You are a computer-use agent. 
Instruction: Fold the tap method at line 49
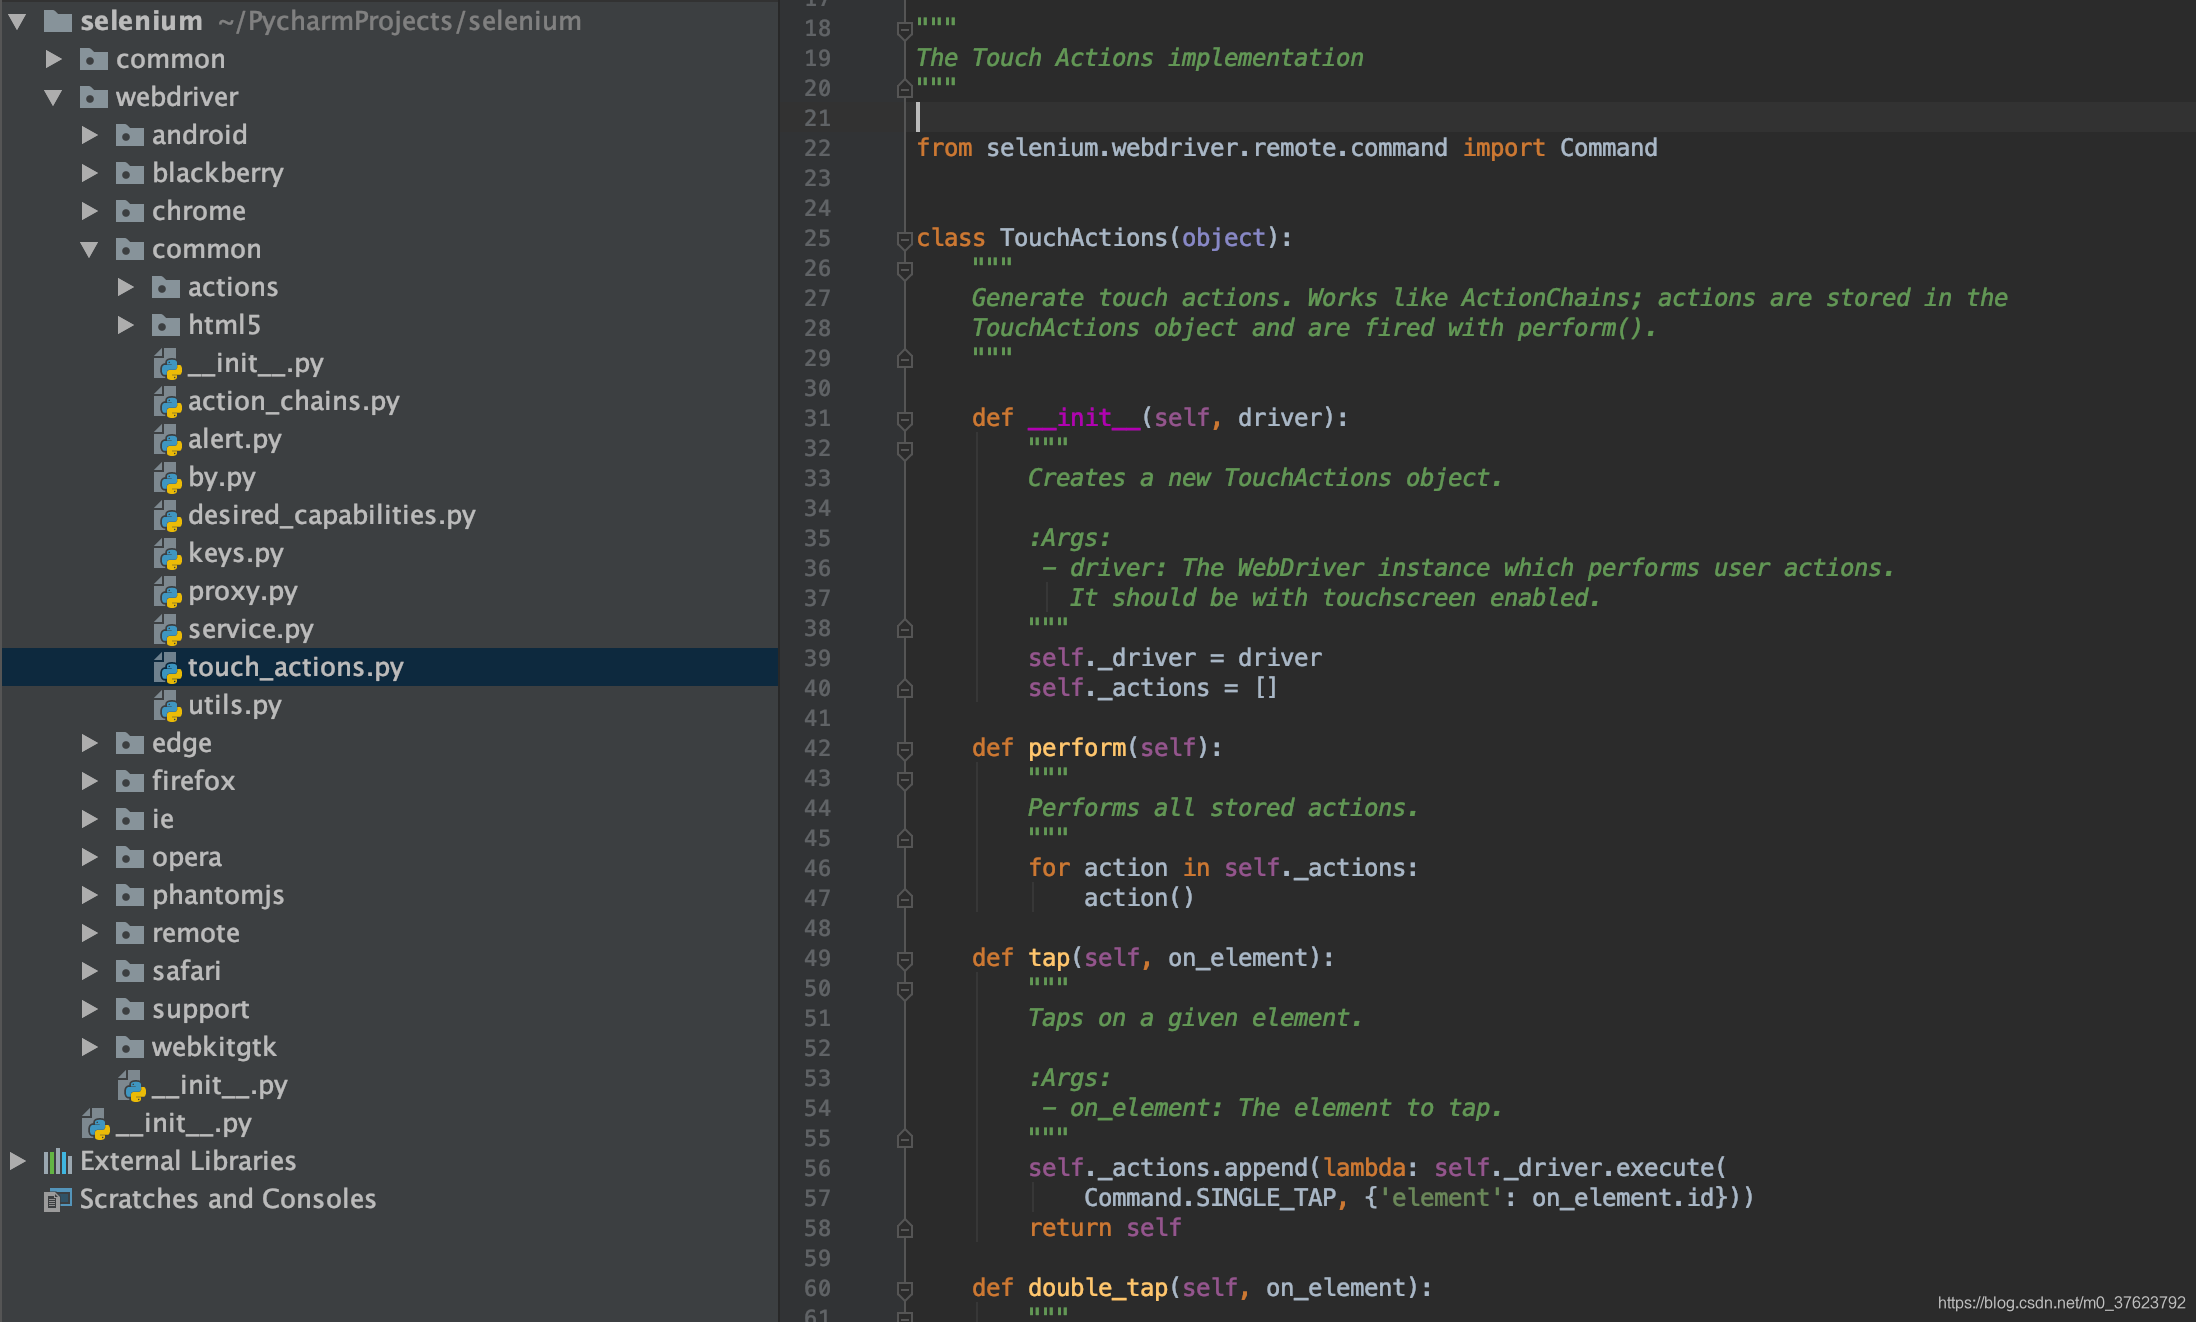(904, 959)
